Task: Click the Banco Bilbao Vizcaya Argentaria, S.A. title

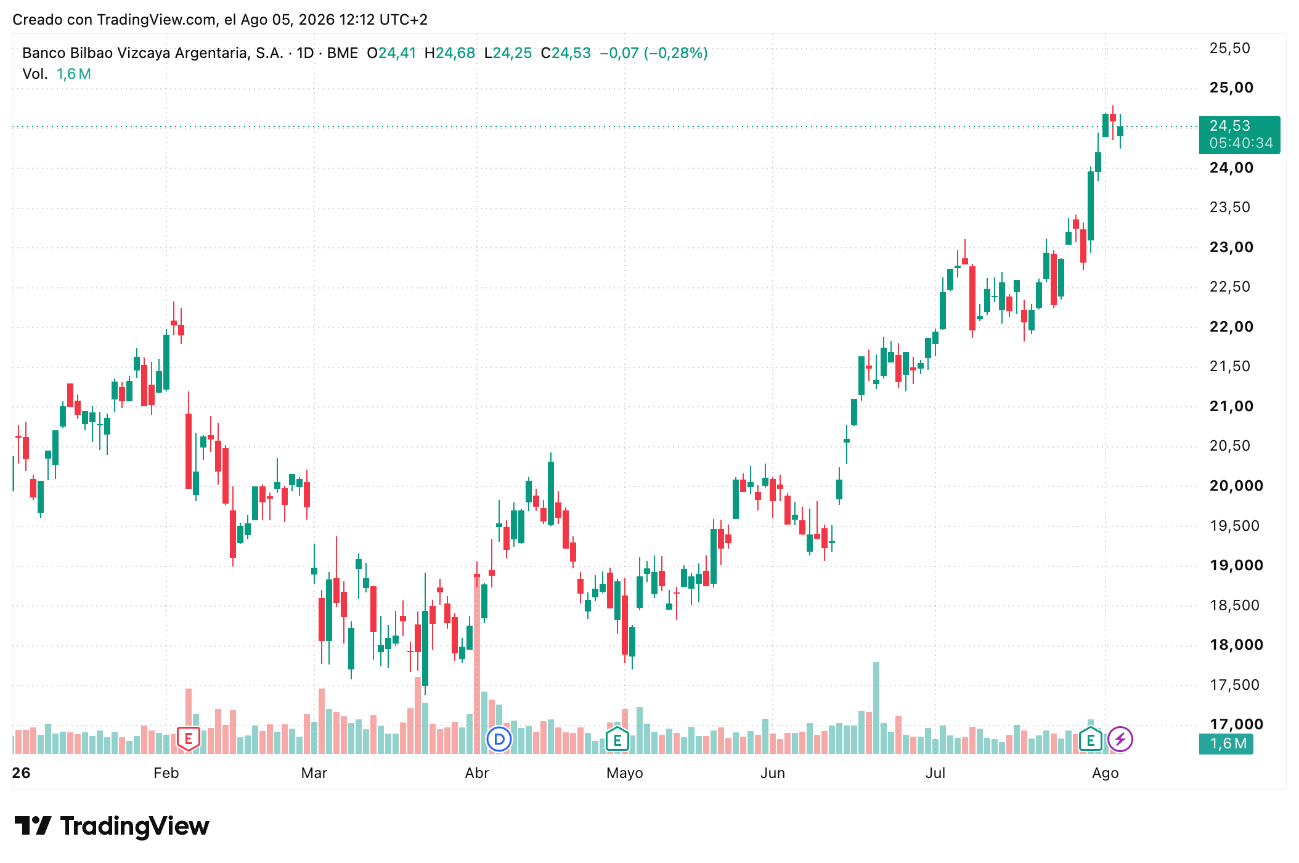Action: point(153,53)
